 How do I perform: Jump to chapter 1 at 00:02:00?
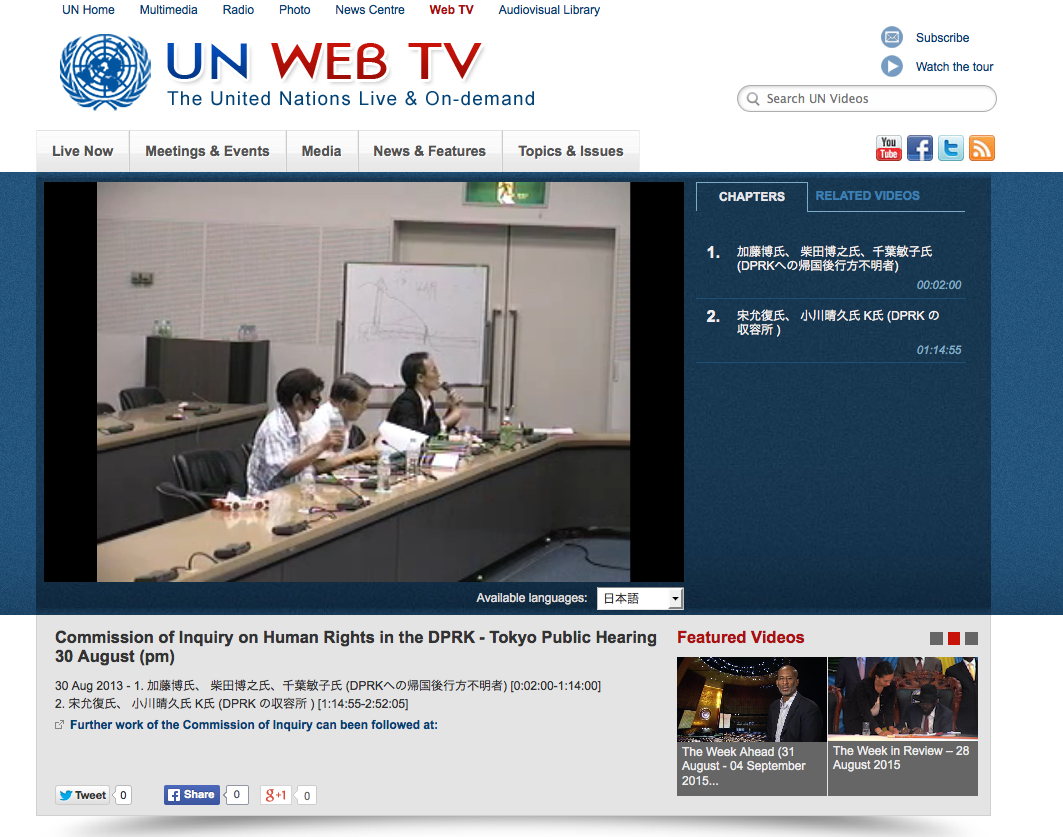(x=831, y=267)
